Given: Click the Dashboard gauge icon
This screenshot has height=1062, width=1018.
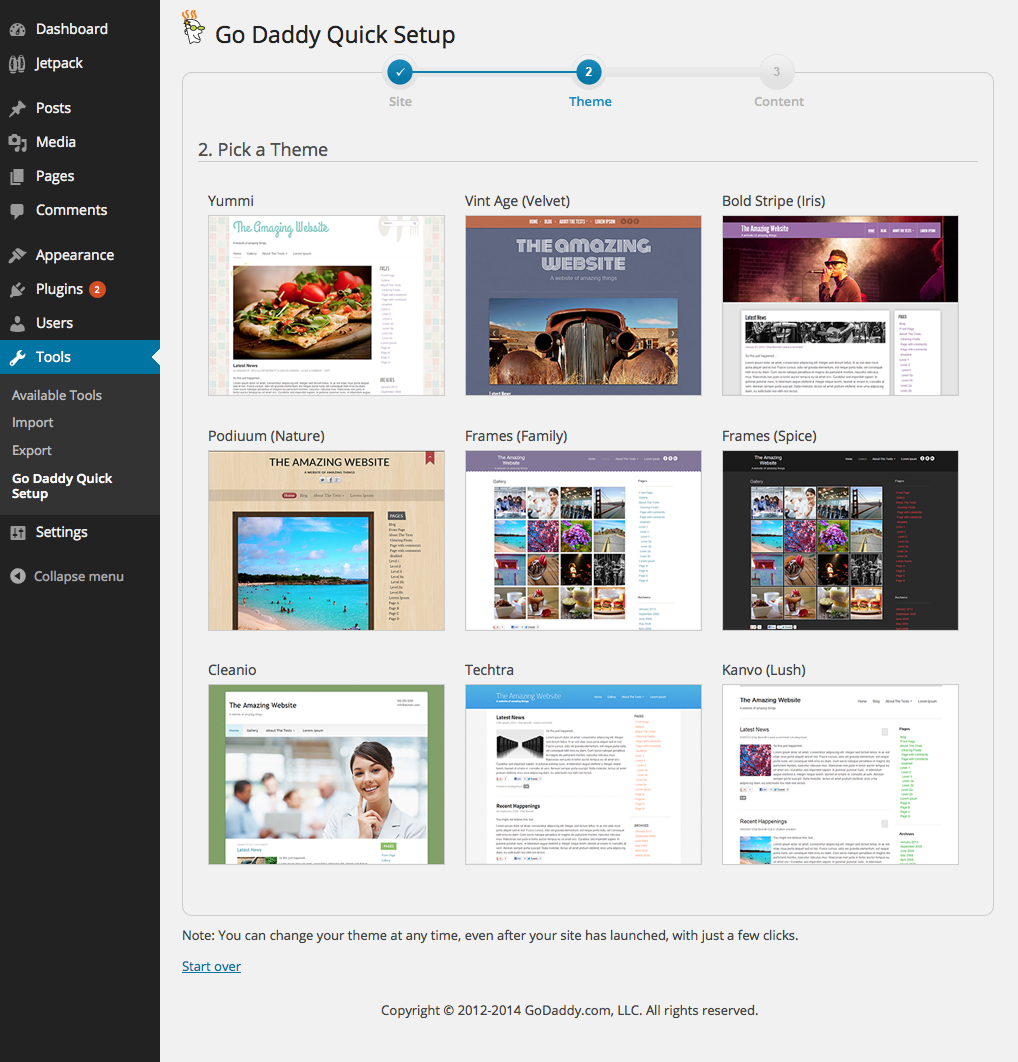Looking at the screenshot, I should click(17, 30).
